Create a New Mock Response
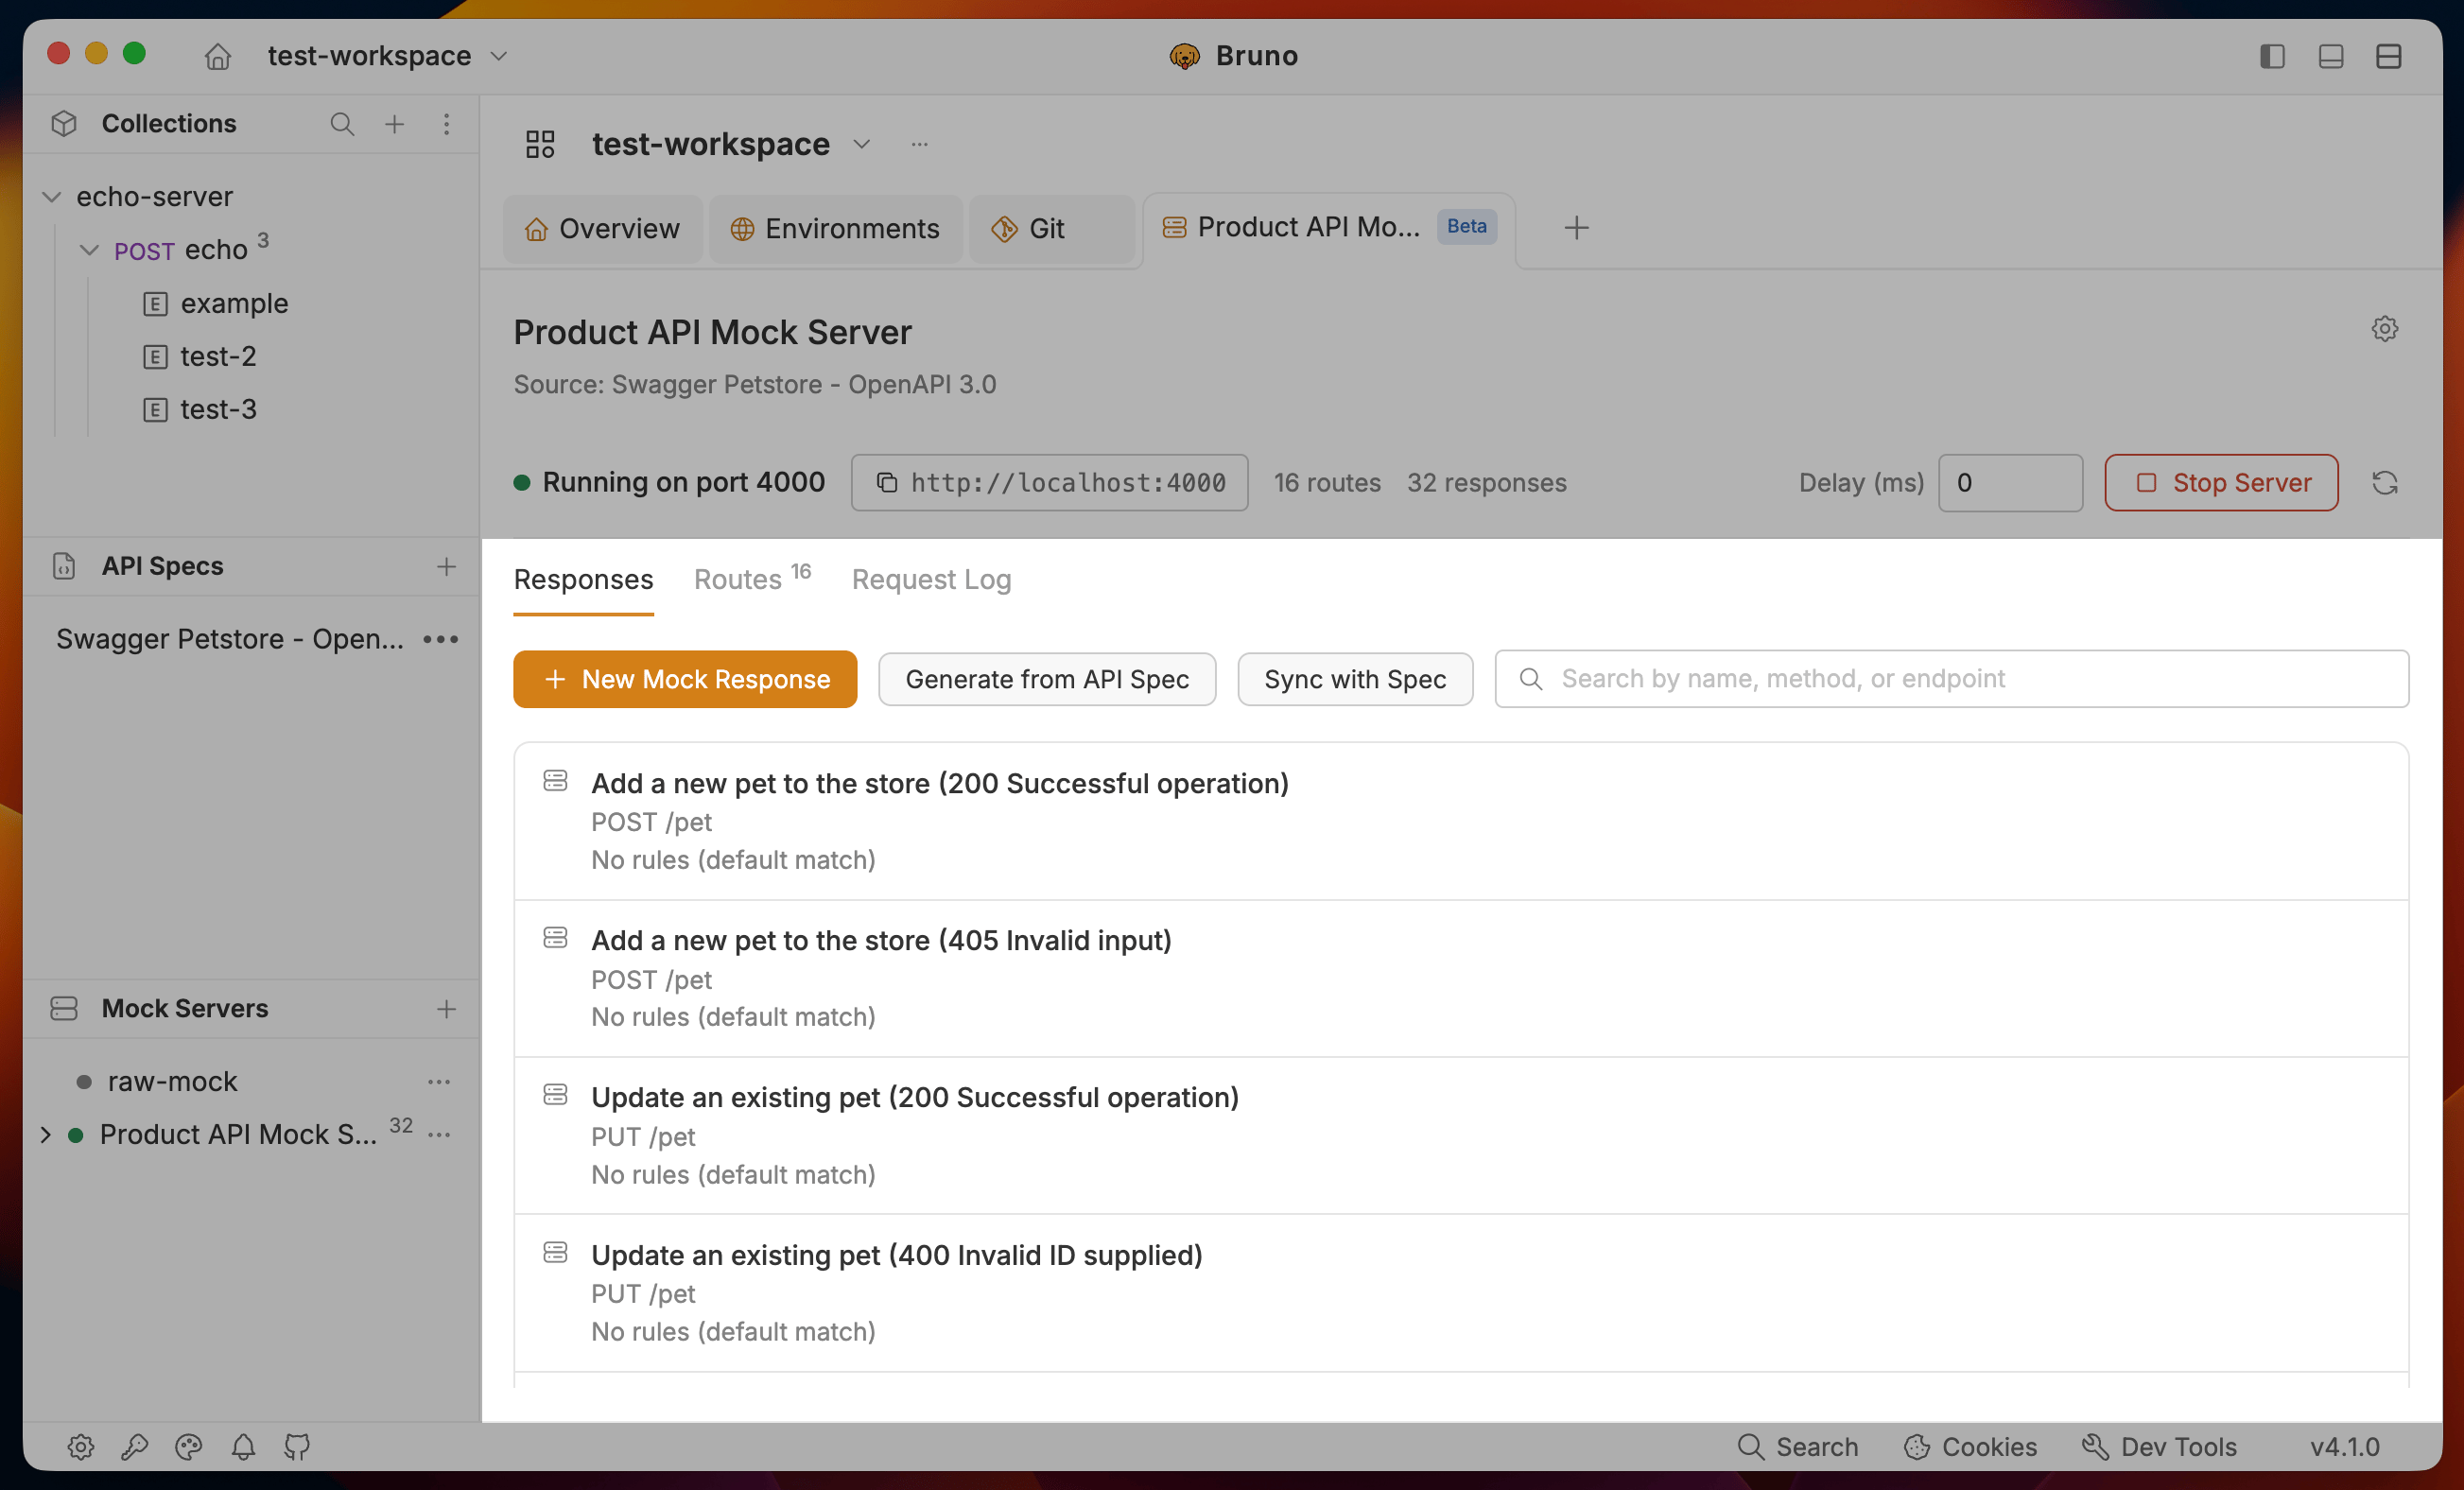 click(x=685, y=679)
